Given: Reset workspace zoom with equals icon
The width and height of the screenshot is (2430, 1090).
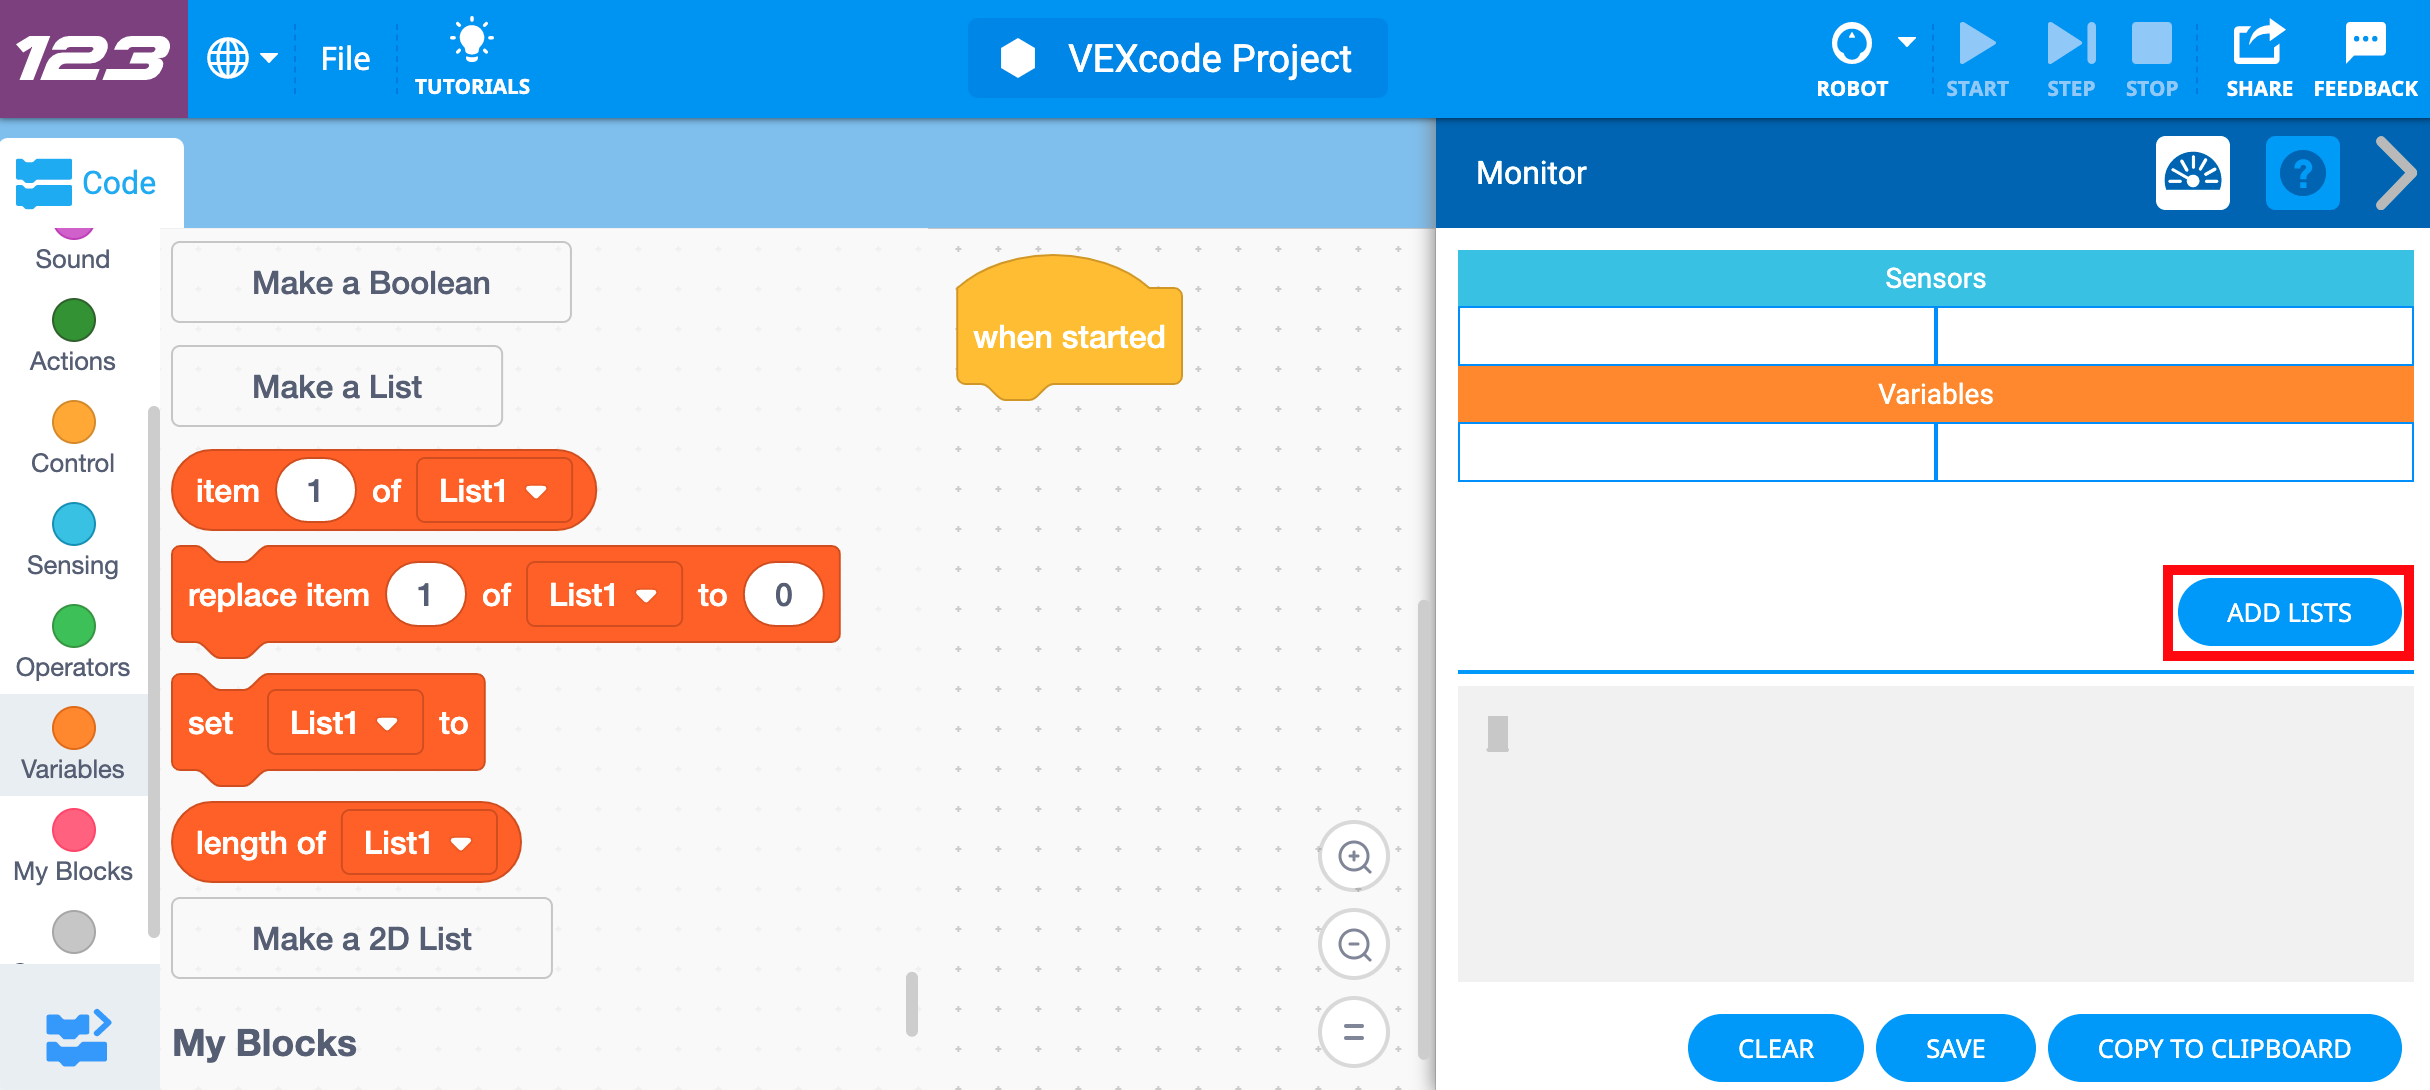Looking at the screenshot, I should point(1354,1032).
